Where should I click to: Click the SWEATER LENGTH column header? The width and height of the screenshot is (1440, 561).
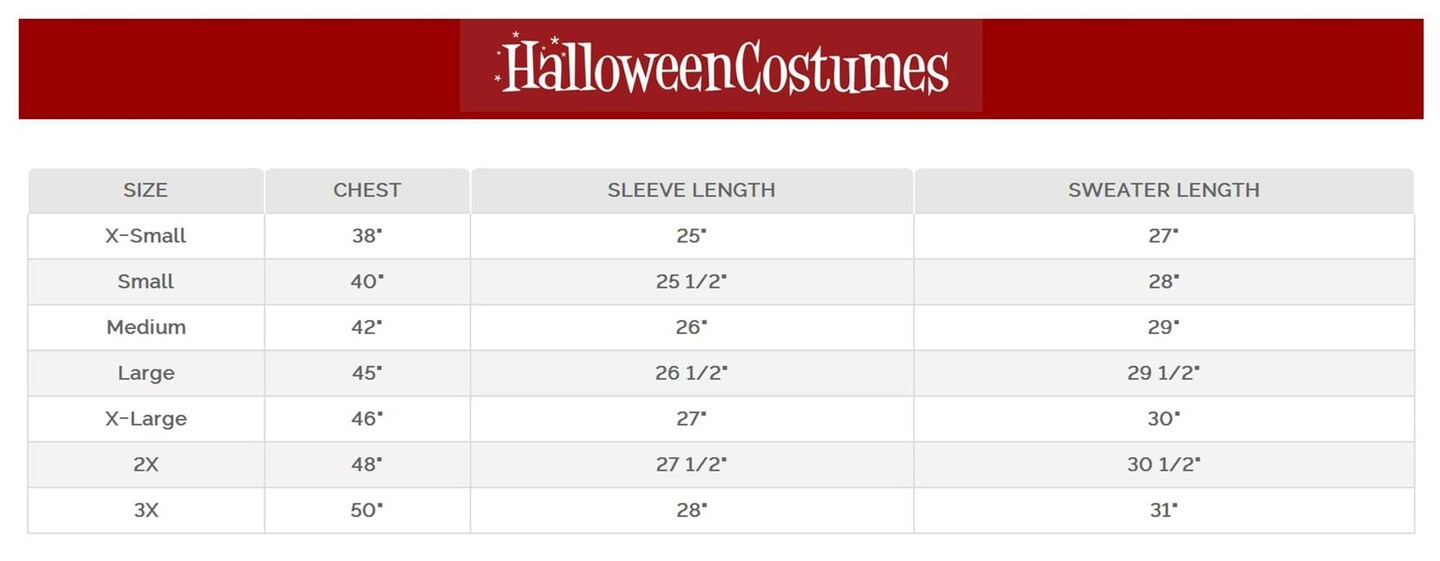tap(1163, 190)
